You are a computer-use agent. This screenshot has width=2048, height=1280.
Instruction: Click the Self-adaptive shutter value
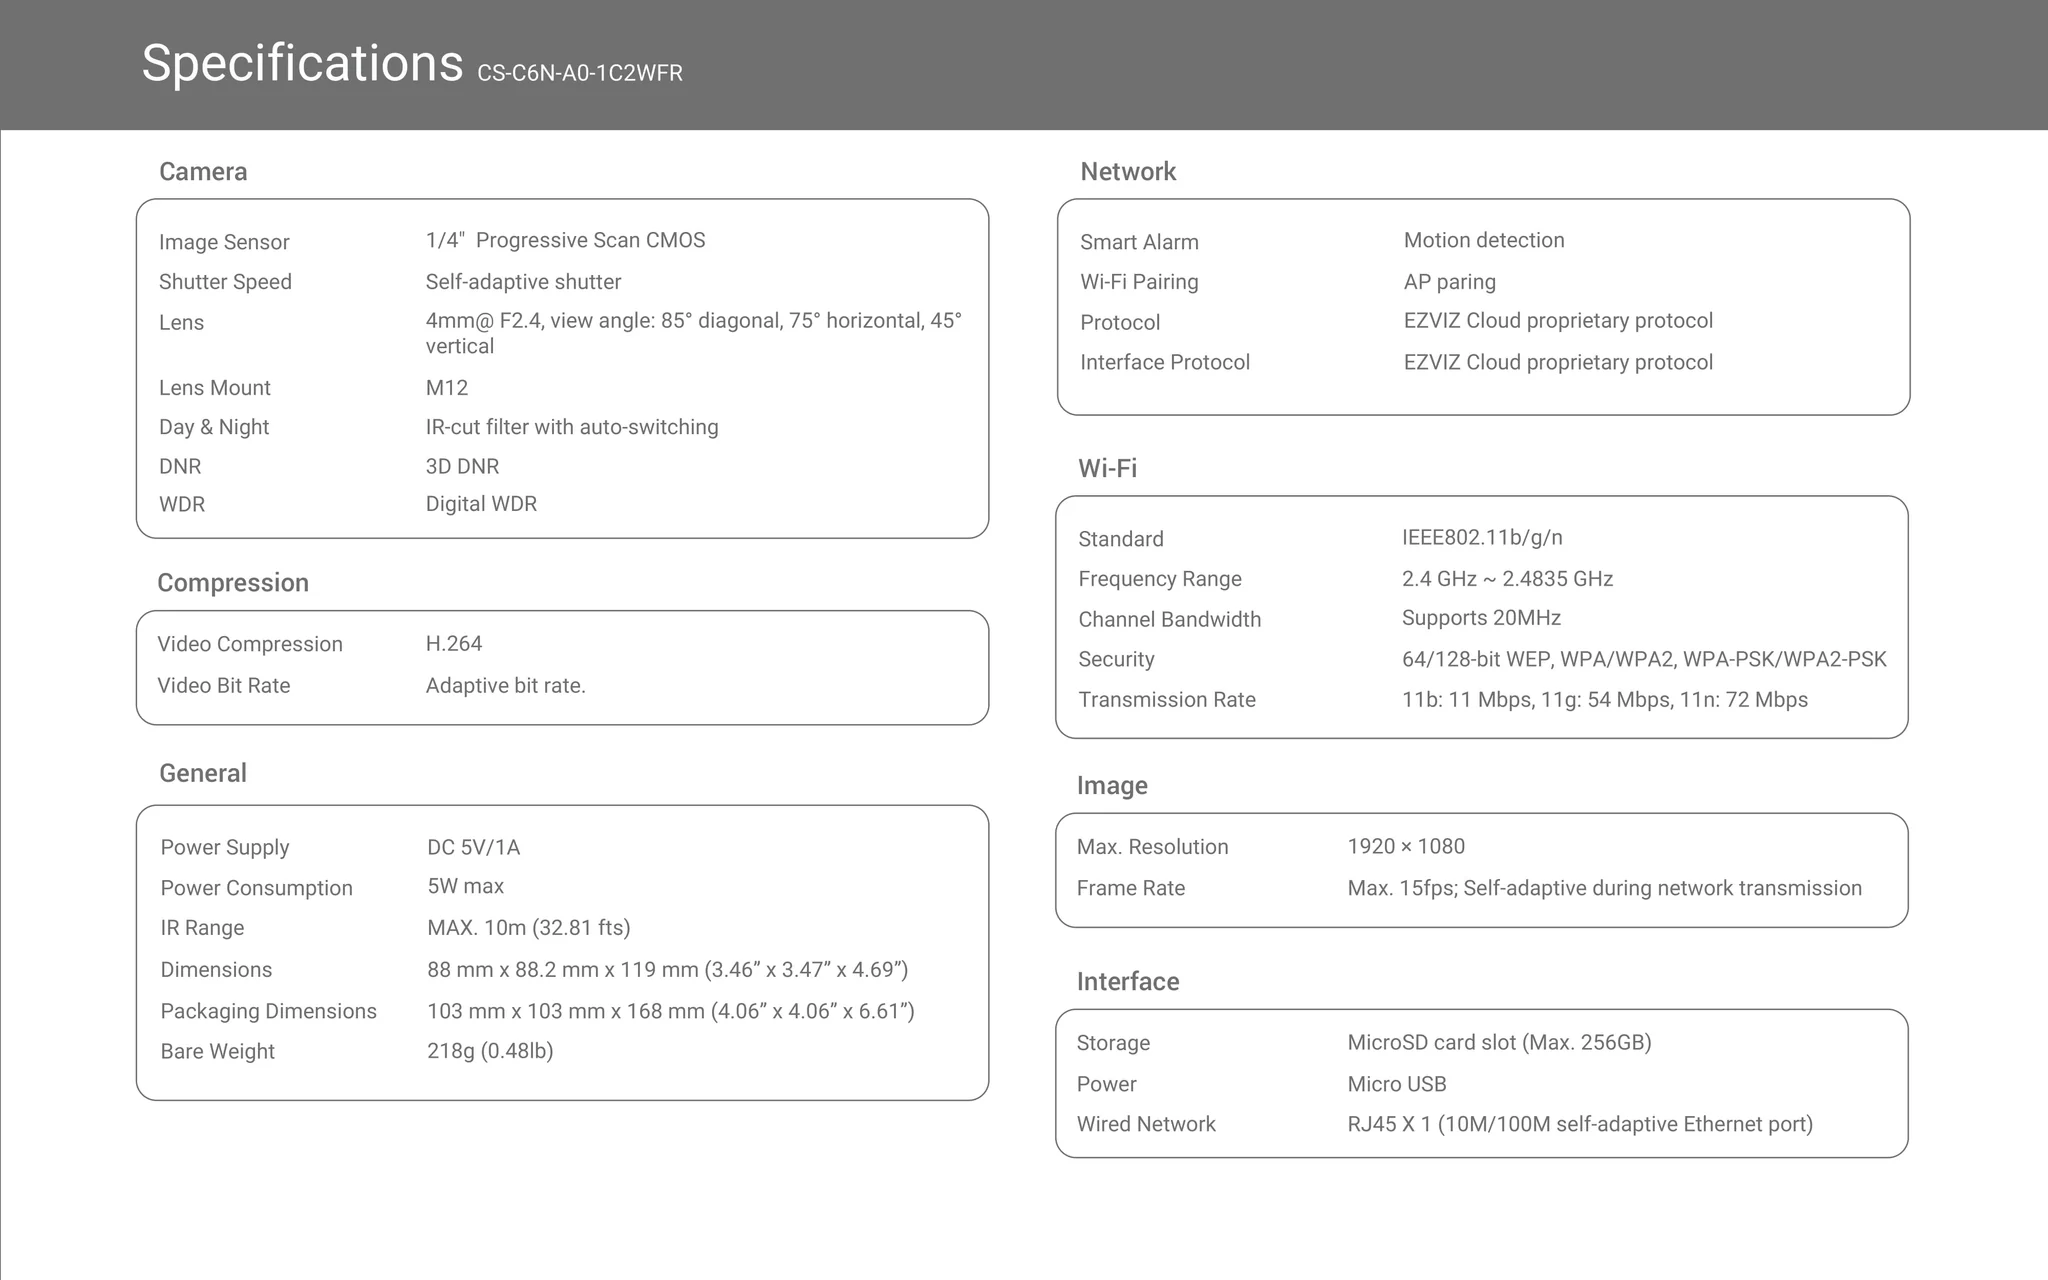tap(523, 282)
